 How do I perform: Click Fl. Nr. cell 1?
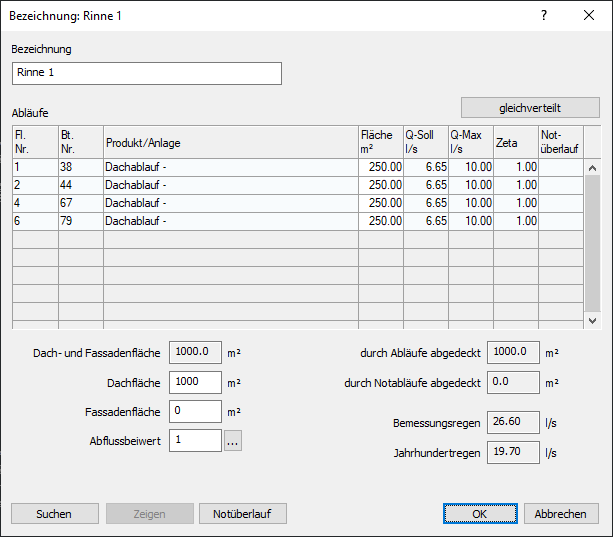click(x=35, y=167)
